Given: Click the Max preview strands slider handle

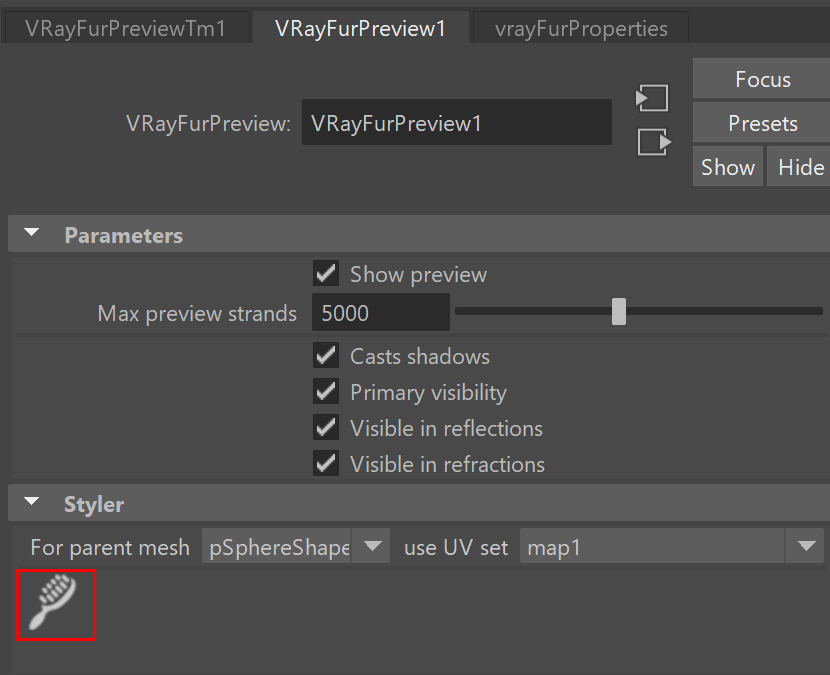Looking at the screenshot, I should pos(619,311).
